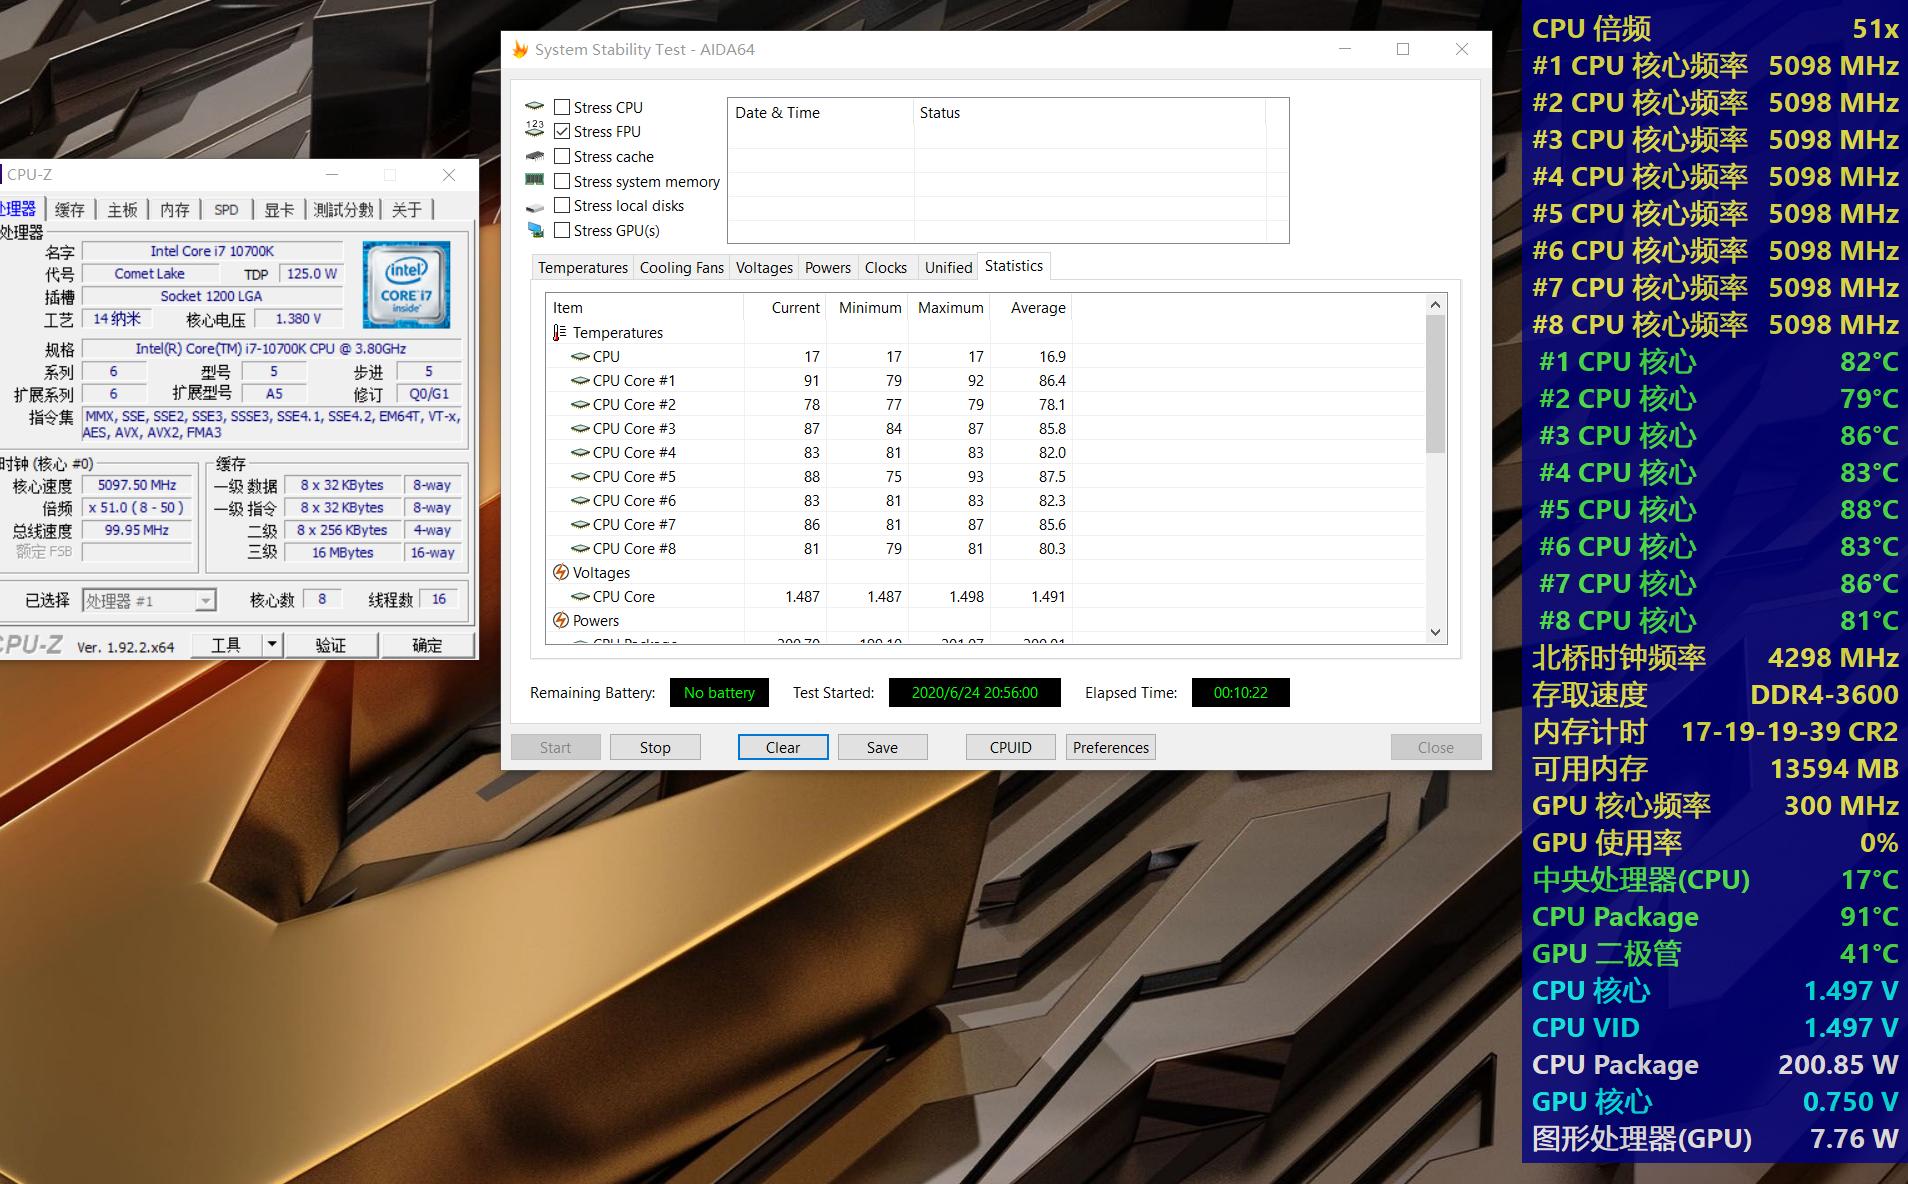Click the Current column header in statistics
1908x1184 pixels.
coord(785,308)
